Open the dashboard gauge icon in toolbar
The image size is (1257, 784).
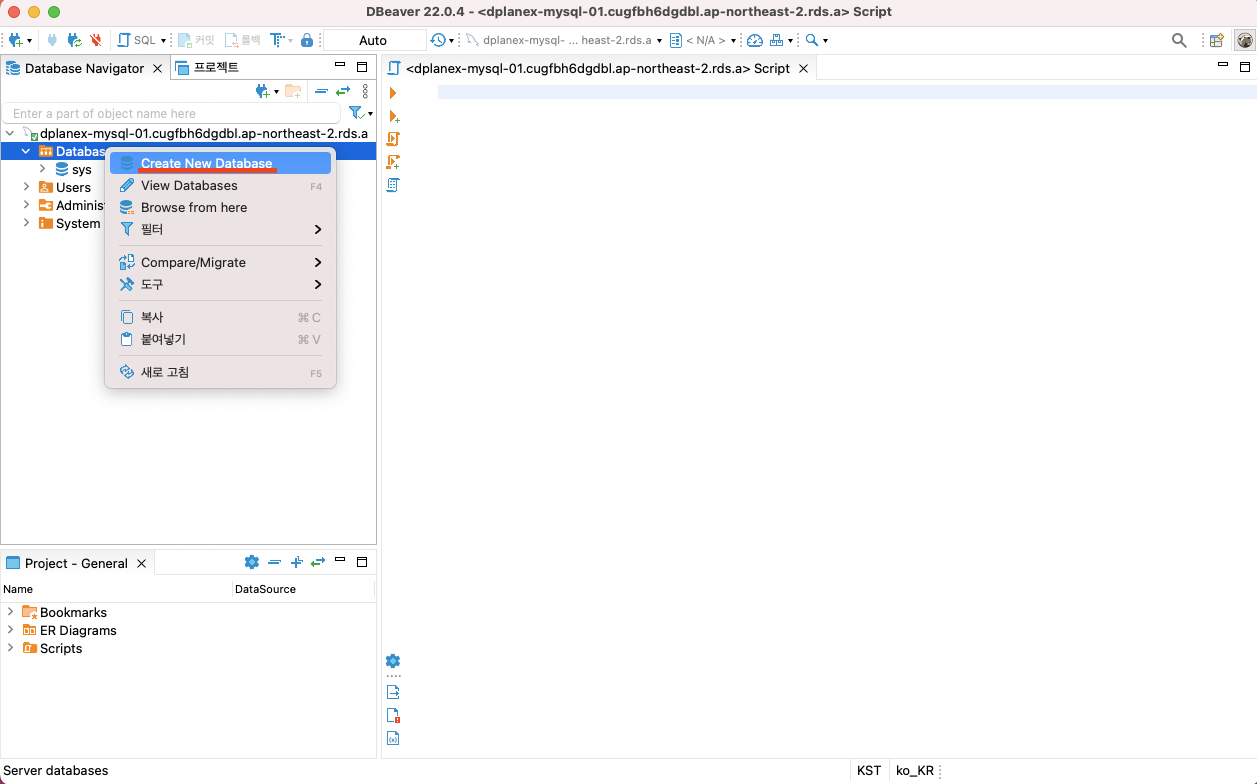pyautogui.click(x=755, y=40)
